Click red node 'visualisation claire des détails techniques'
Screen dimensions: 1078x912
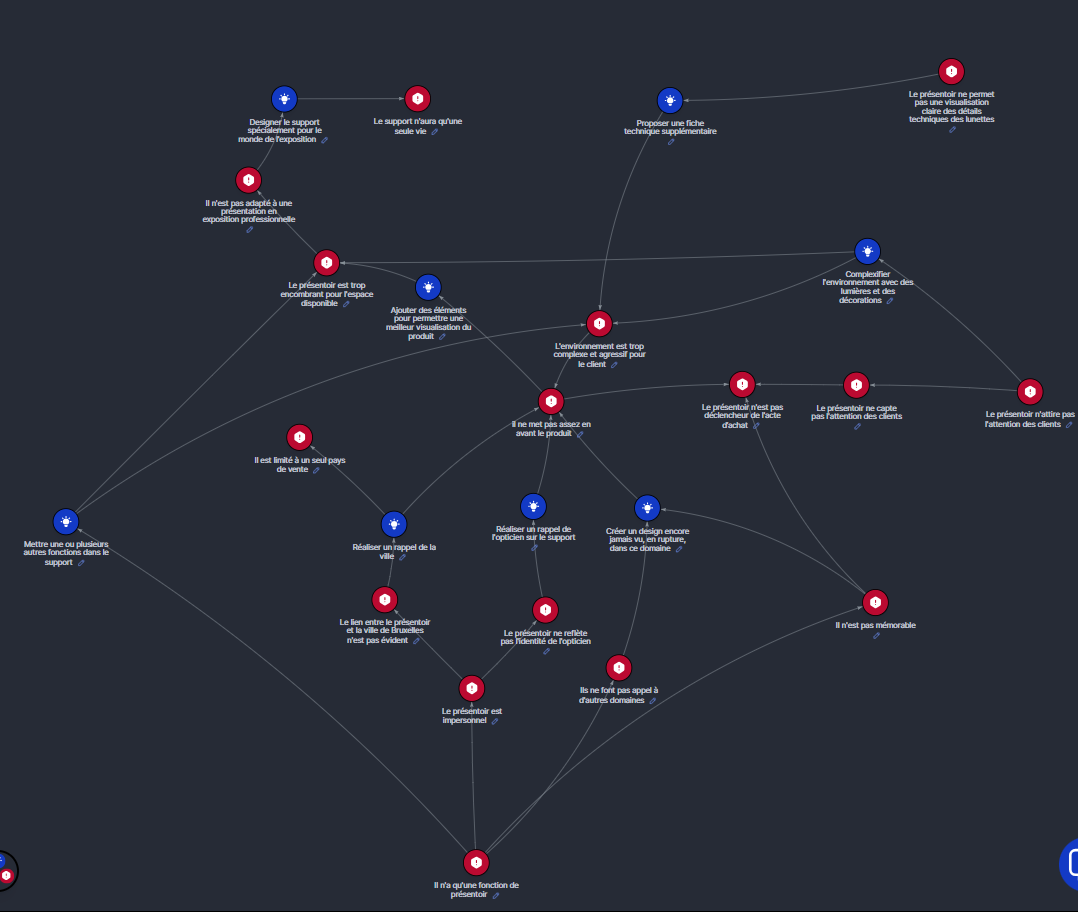pos(952,71)
